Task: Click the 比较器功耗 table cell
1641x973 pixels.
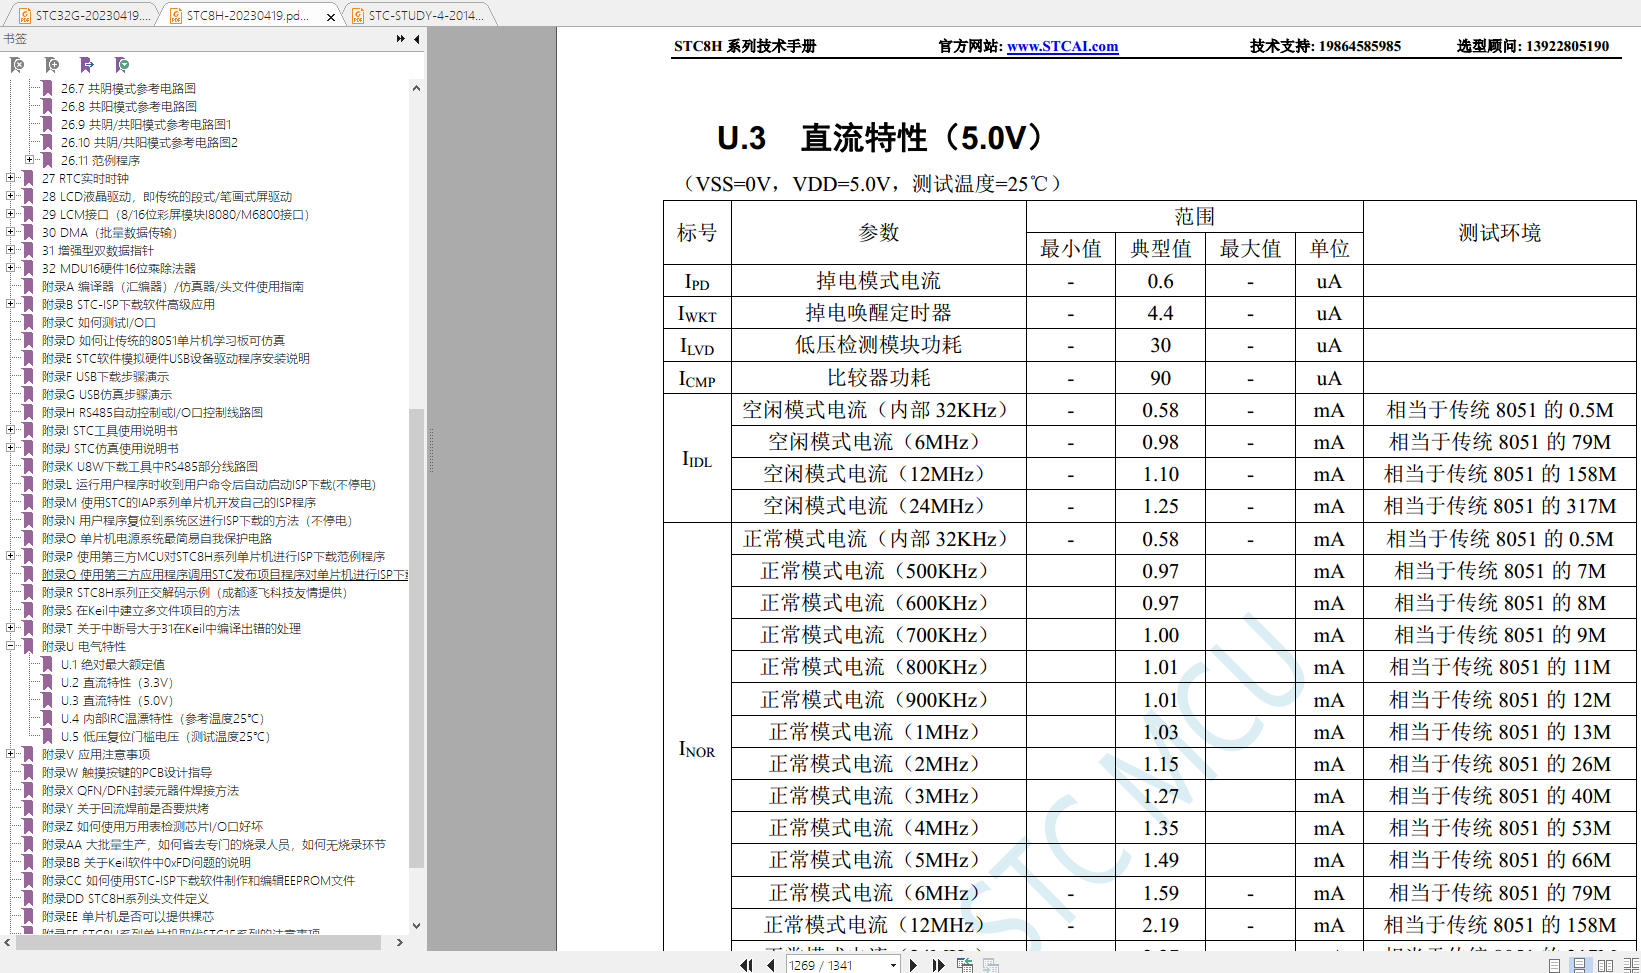Action: 878,378
